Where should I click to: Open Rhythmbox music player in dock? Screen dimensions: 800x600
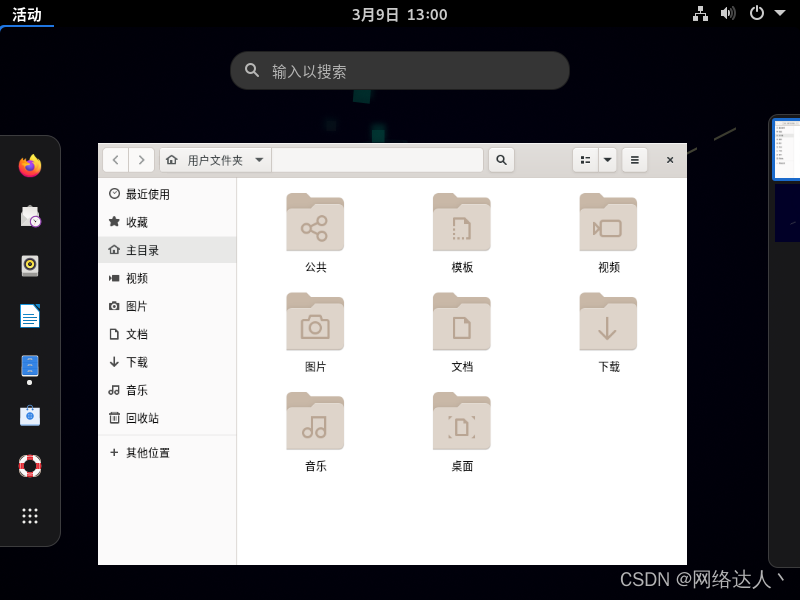click(x=30, y=265)
